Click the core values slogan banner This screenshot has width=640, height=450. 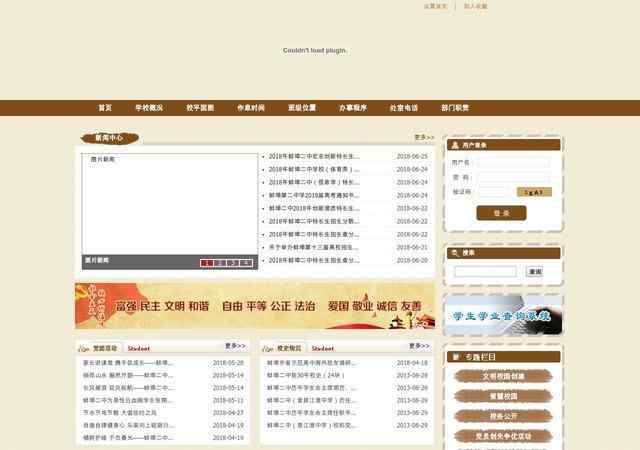pos(255,306)
